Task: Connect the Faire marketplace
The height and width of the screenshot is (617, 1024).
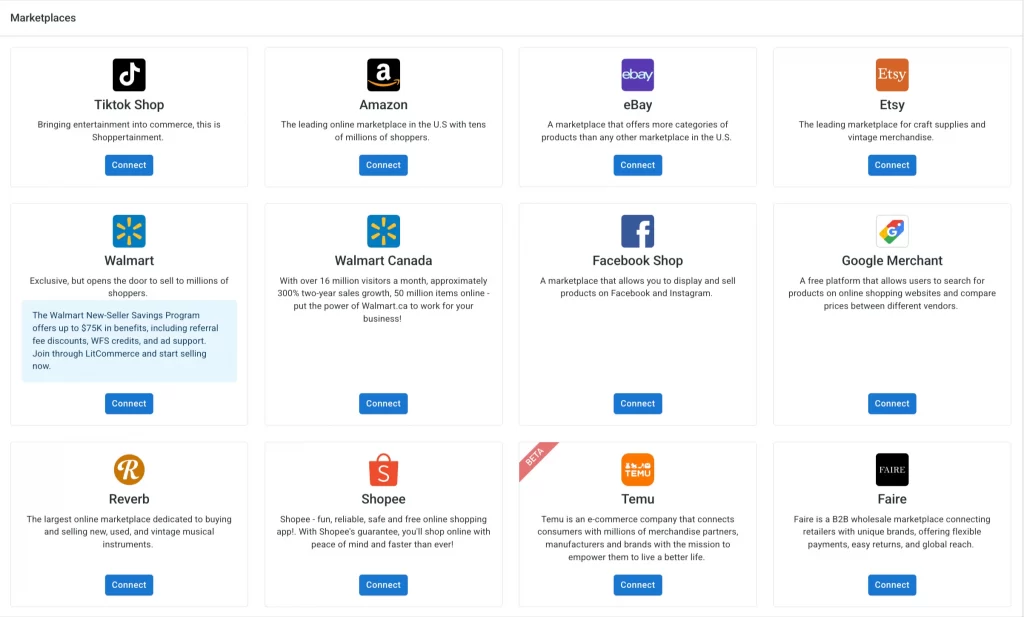Action: [892, 585]
